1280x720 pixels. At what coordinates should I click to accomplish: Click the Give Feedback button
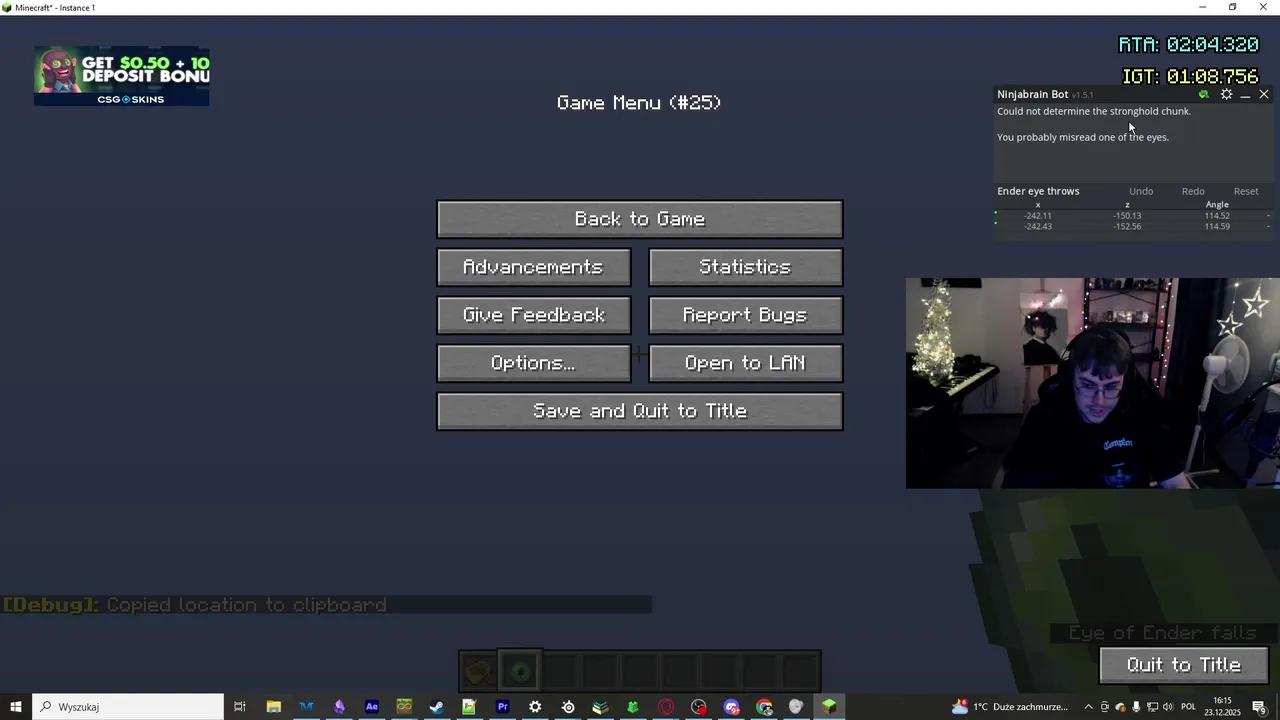tap(534, 315)
